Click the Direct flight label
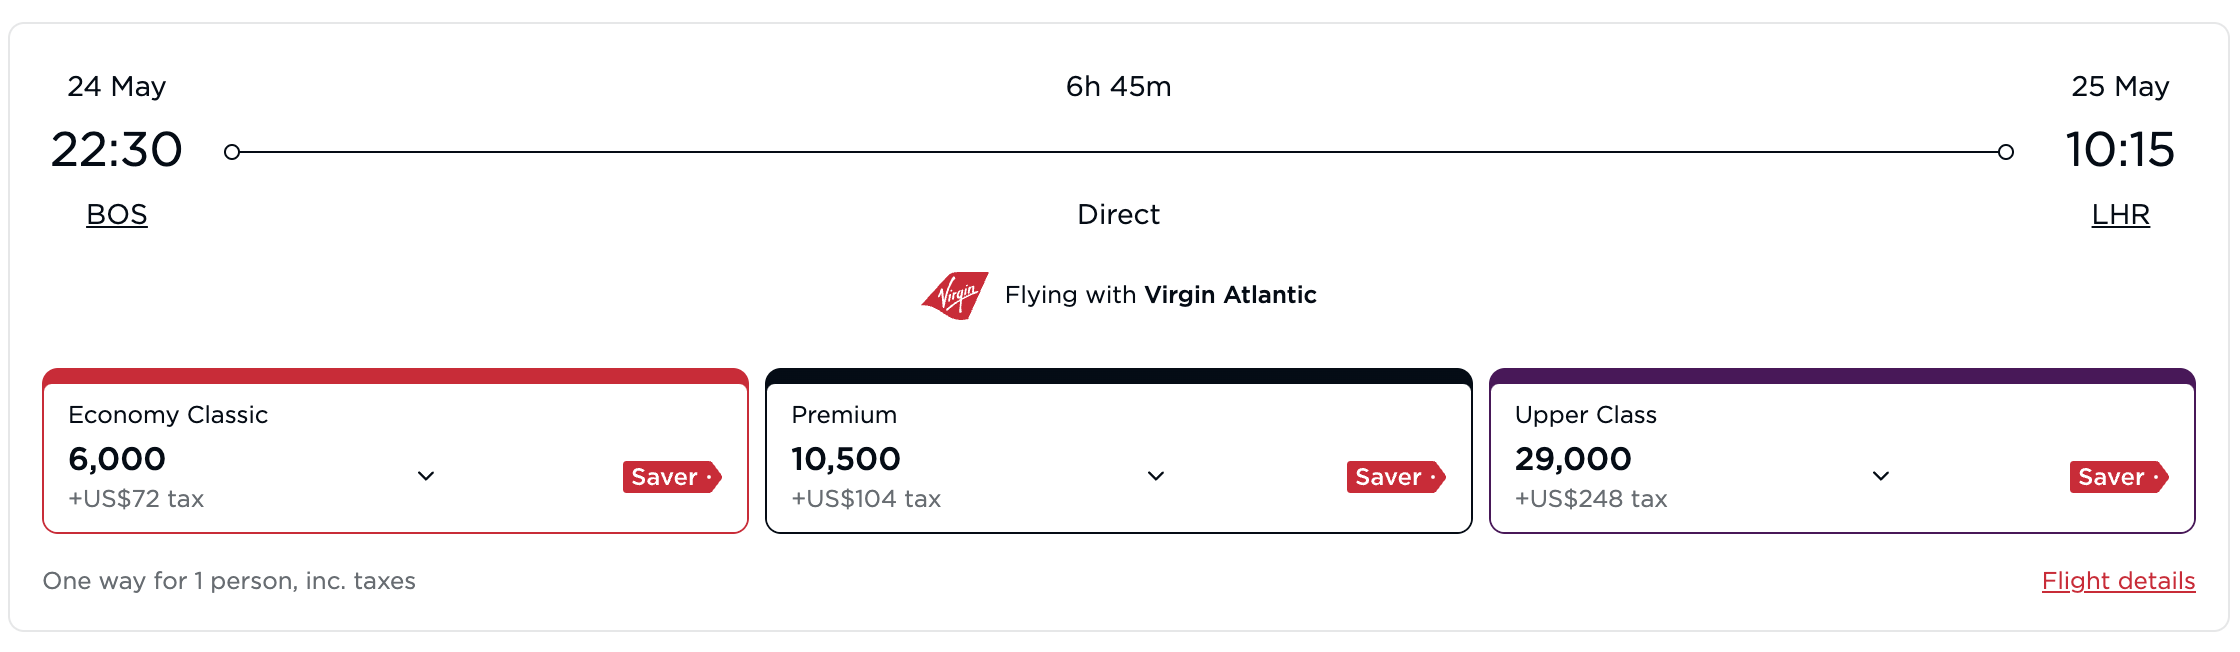The height and width of the screenshot is (652, 2240). [1119, 214]
